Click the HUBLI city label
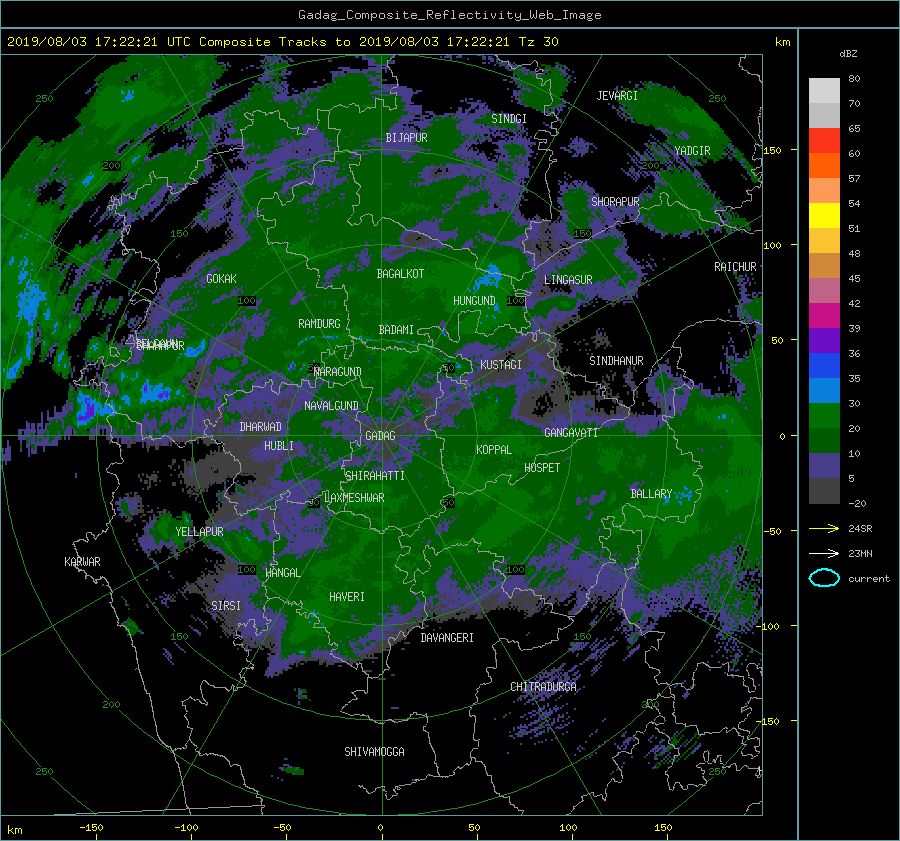This screenshot has width=900, height=841. (279, 446)
